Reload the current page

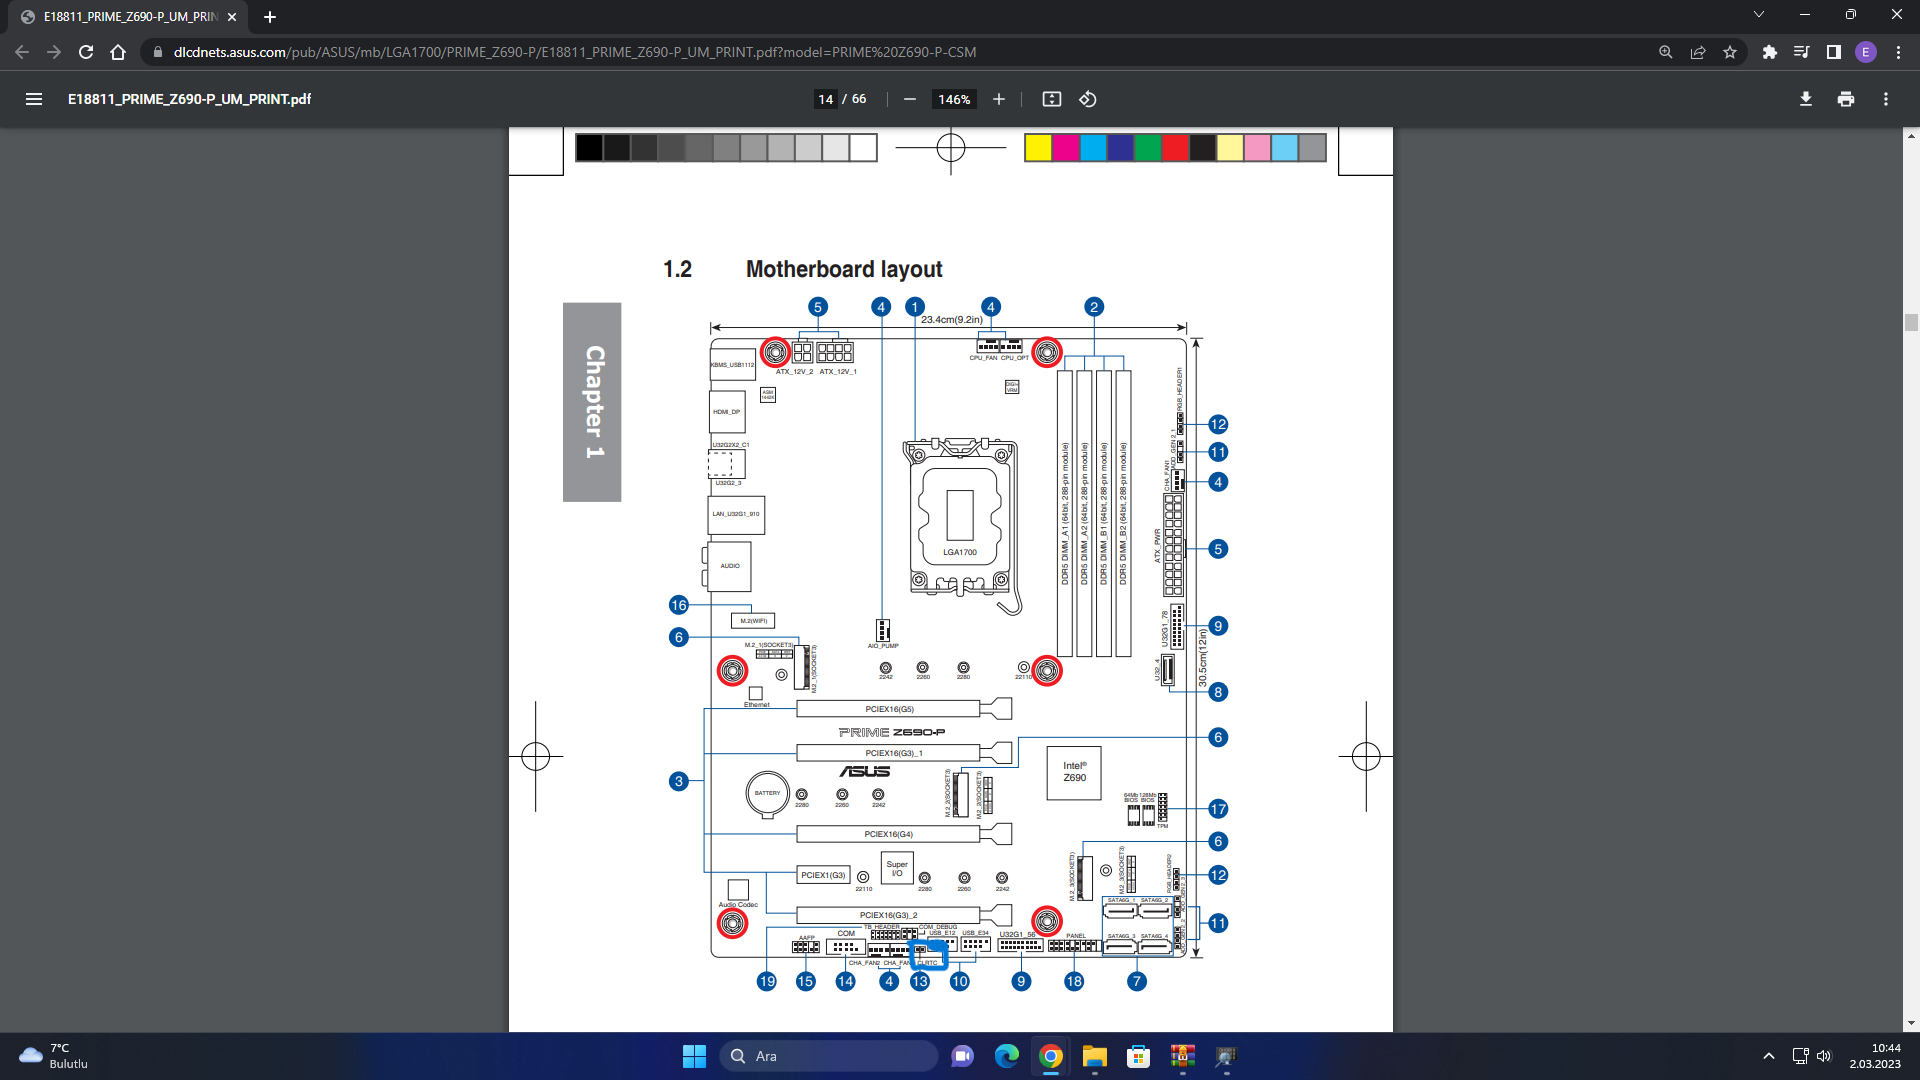point(86,52)
